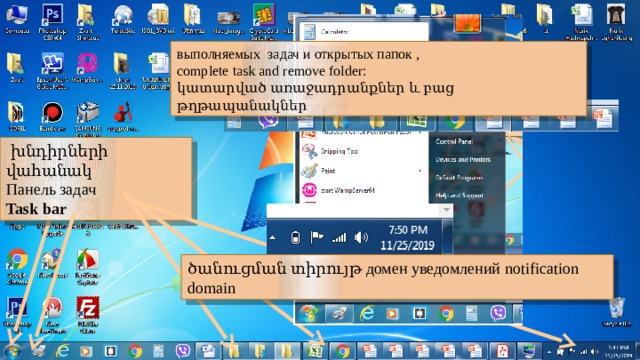Launch the Google Chrome desktop shortcut
The width and height of the screenshot is (640, 360).
click(17, 266)
